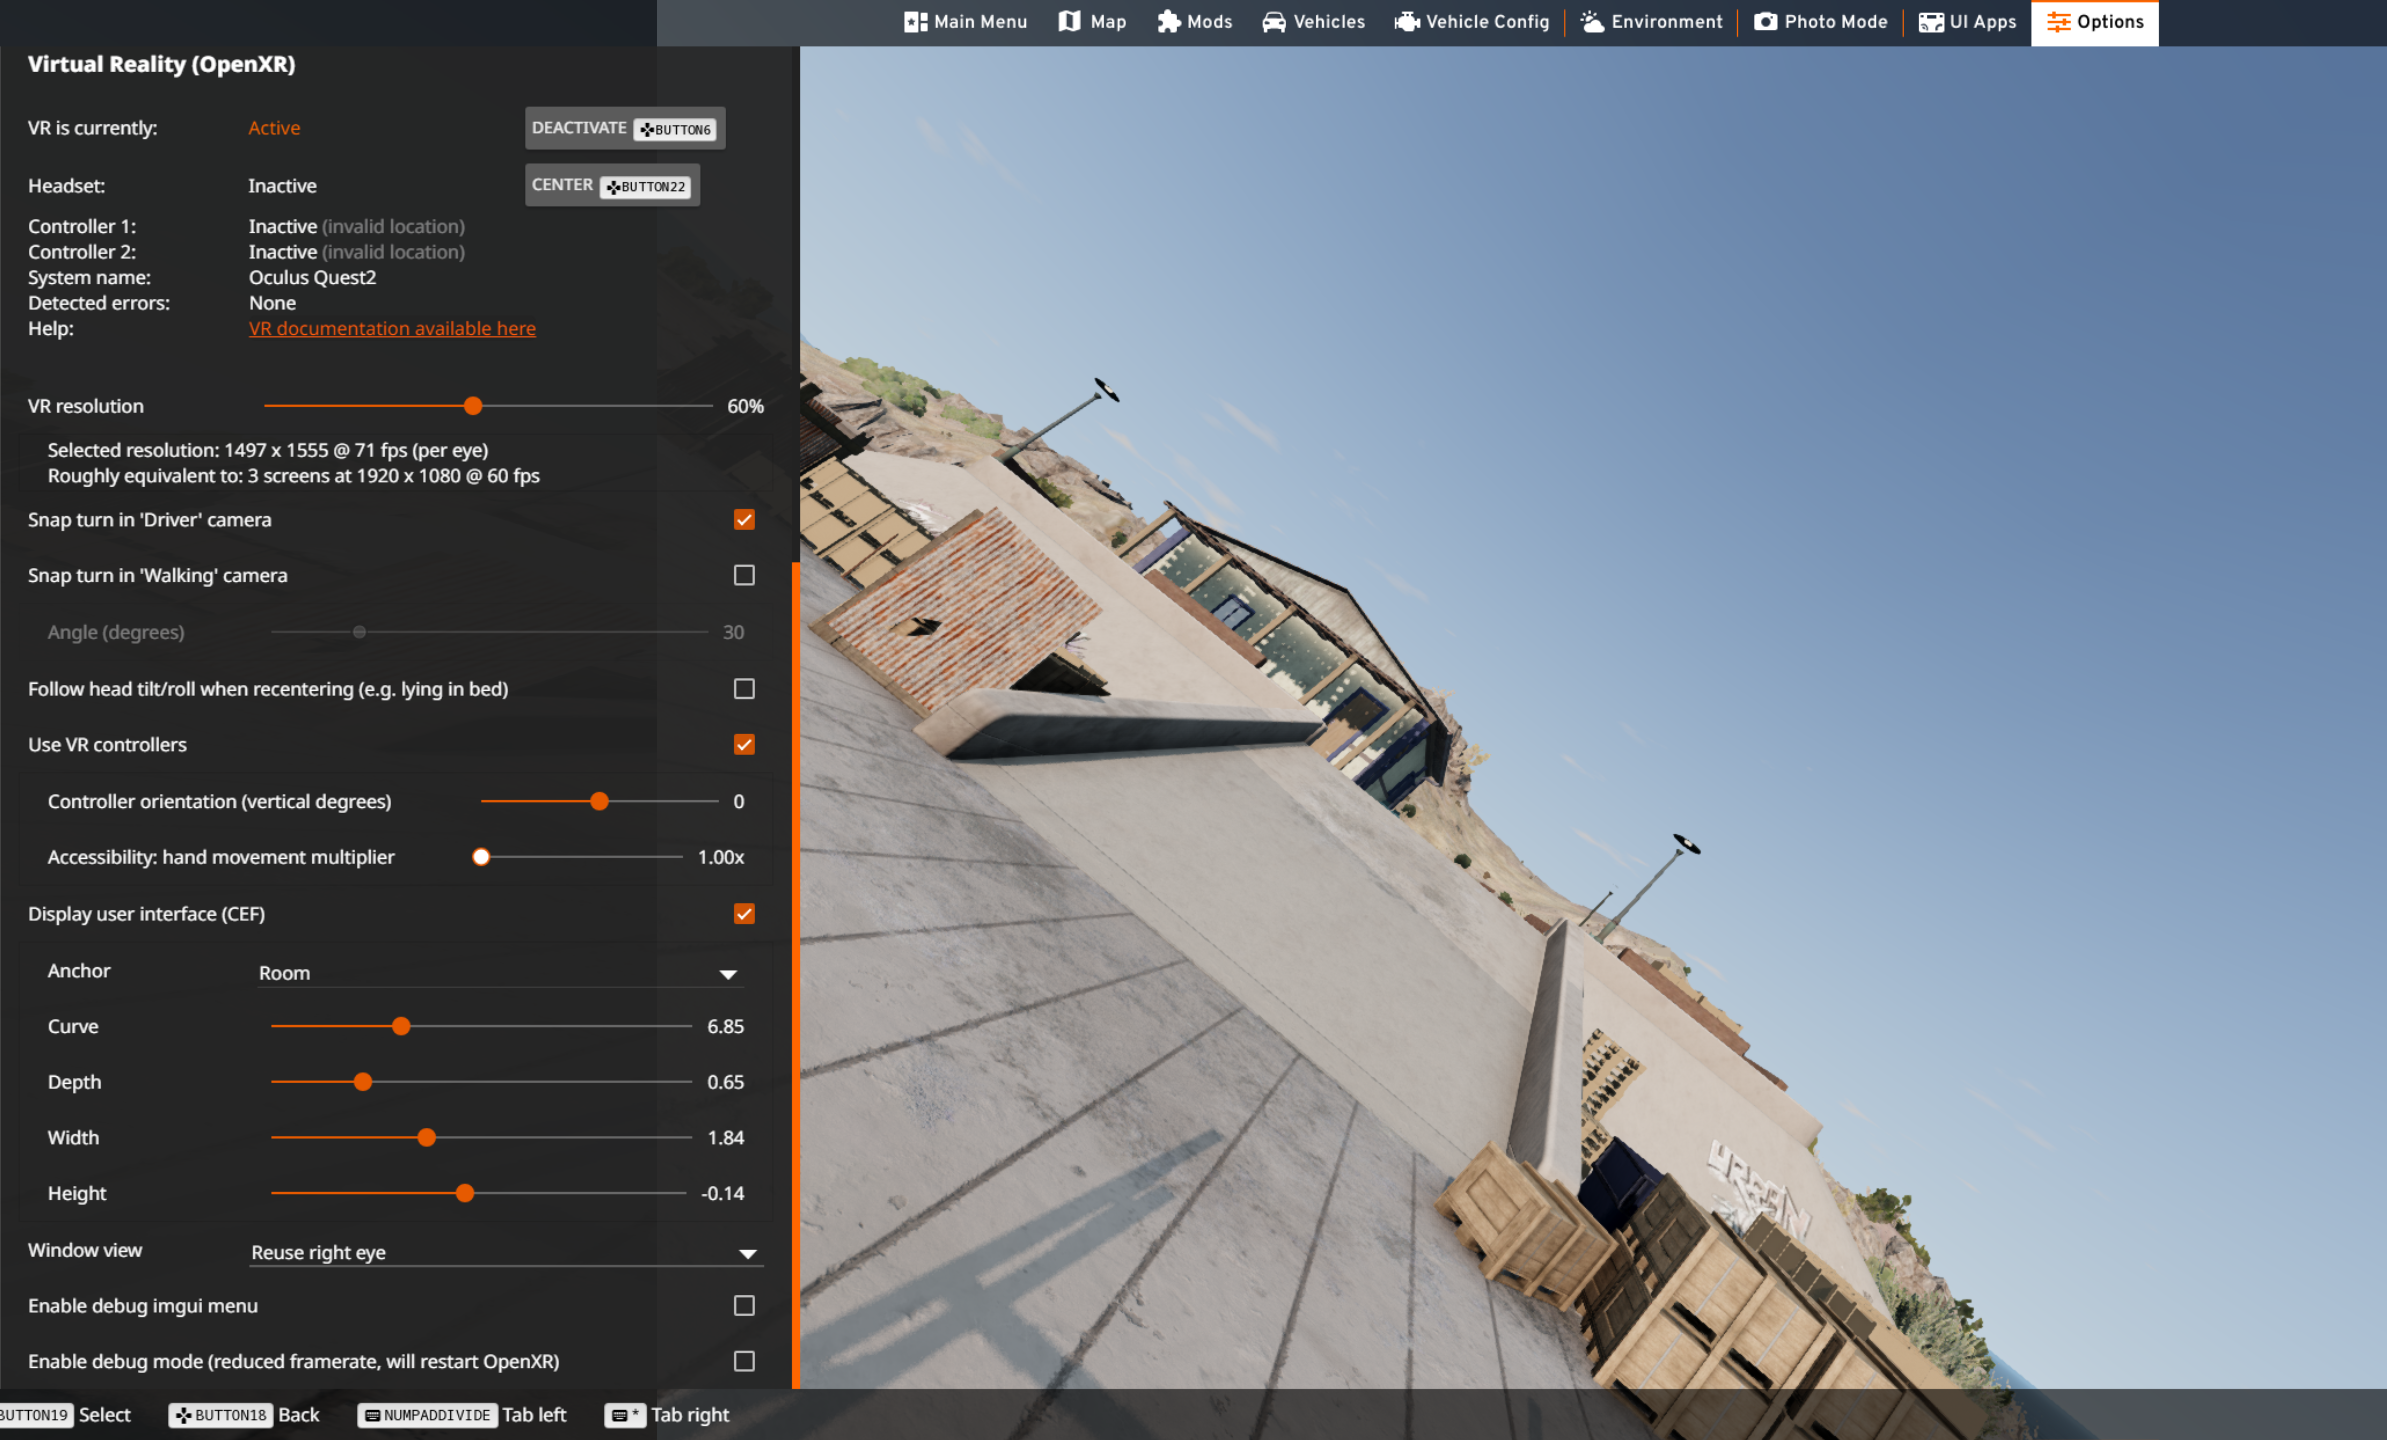
Task: Expand the Anchor dropdown showing Room
Action: (495, 973)
